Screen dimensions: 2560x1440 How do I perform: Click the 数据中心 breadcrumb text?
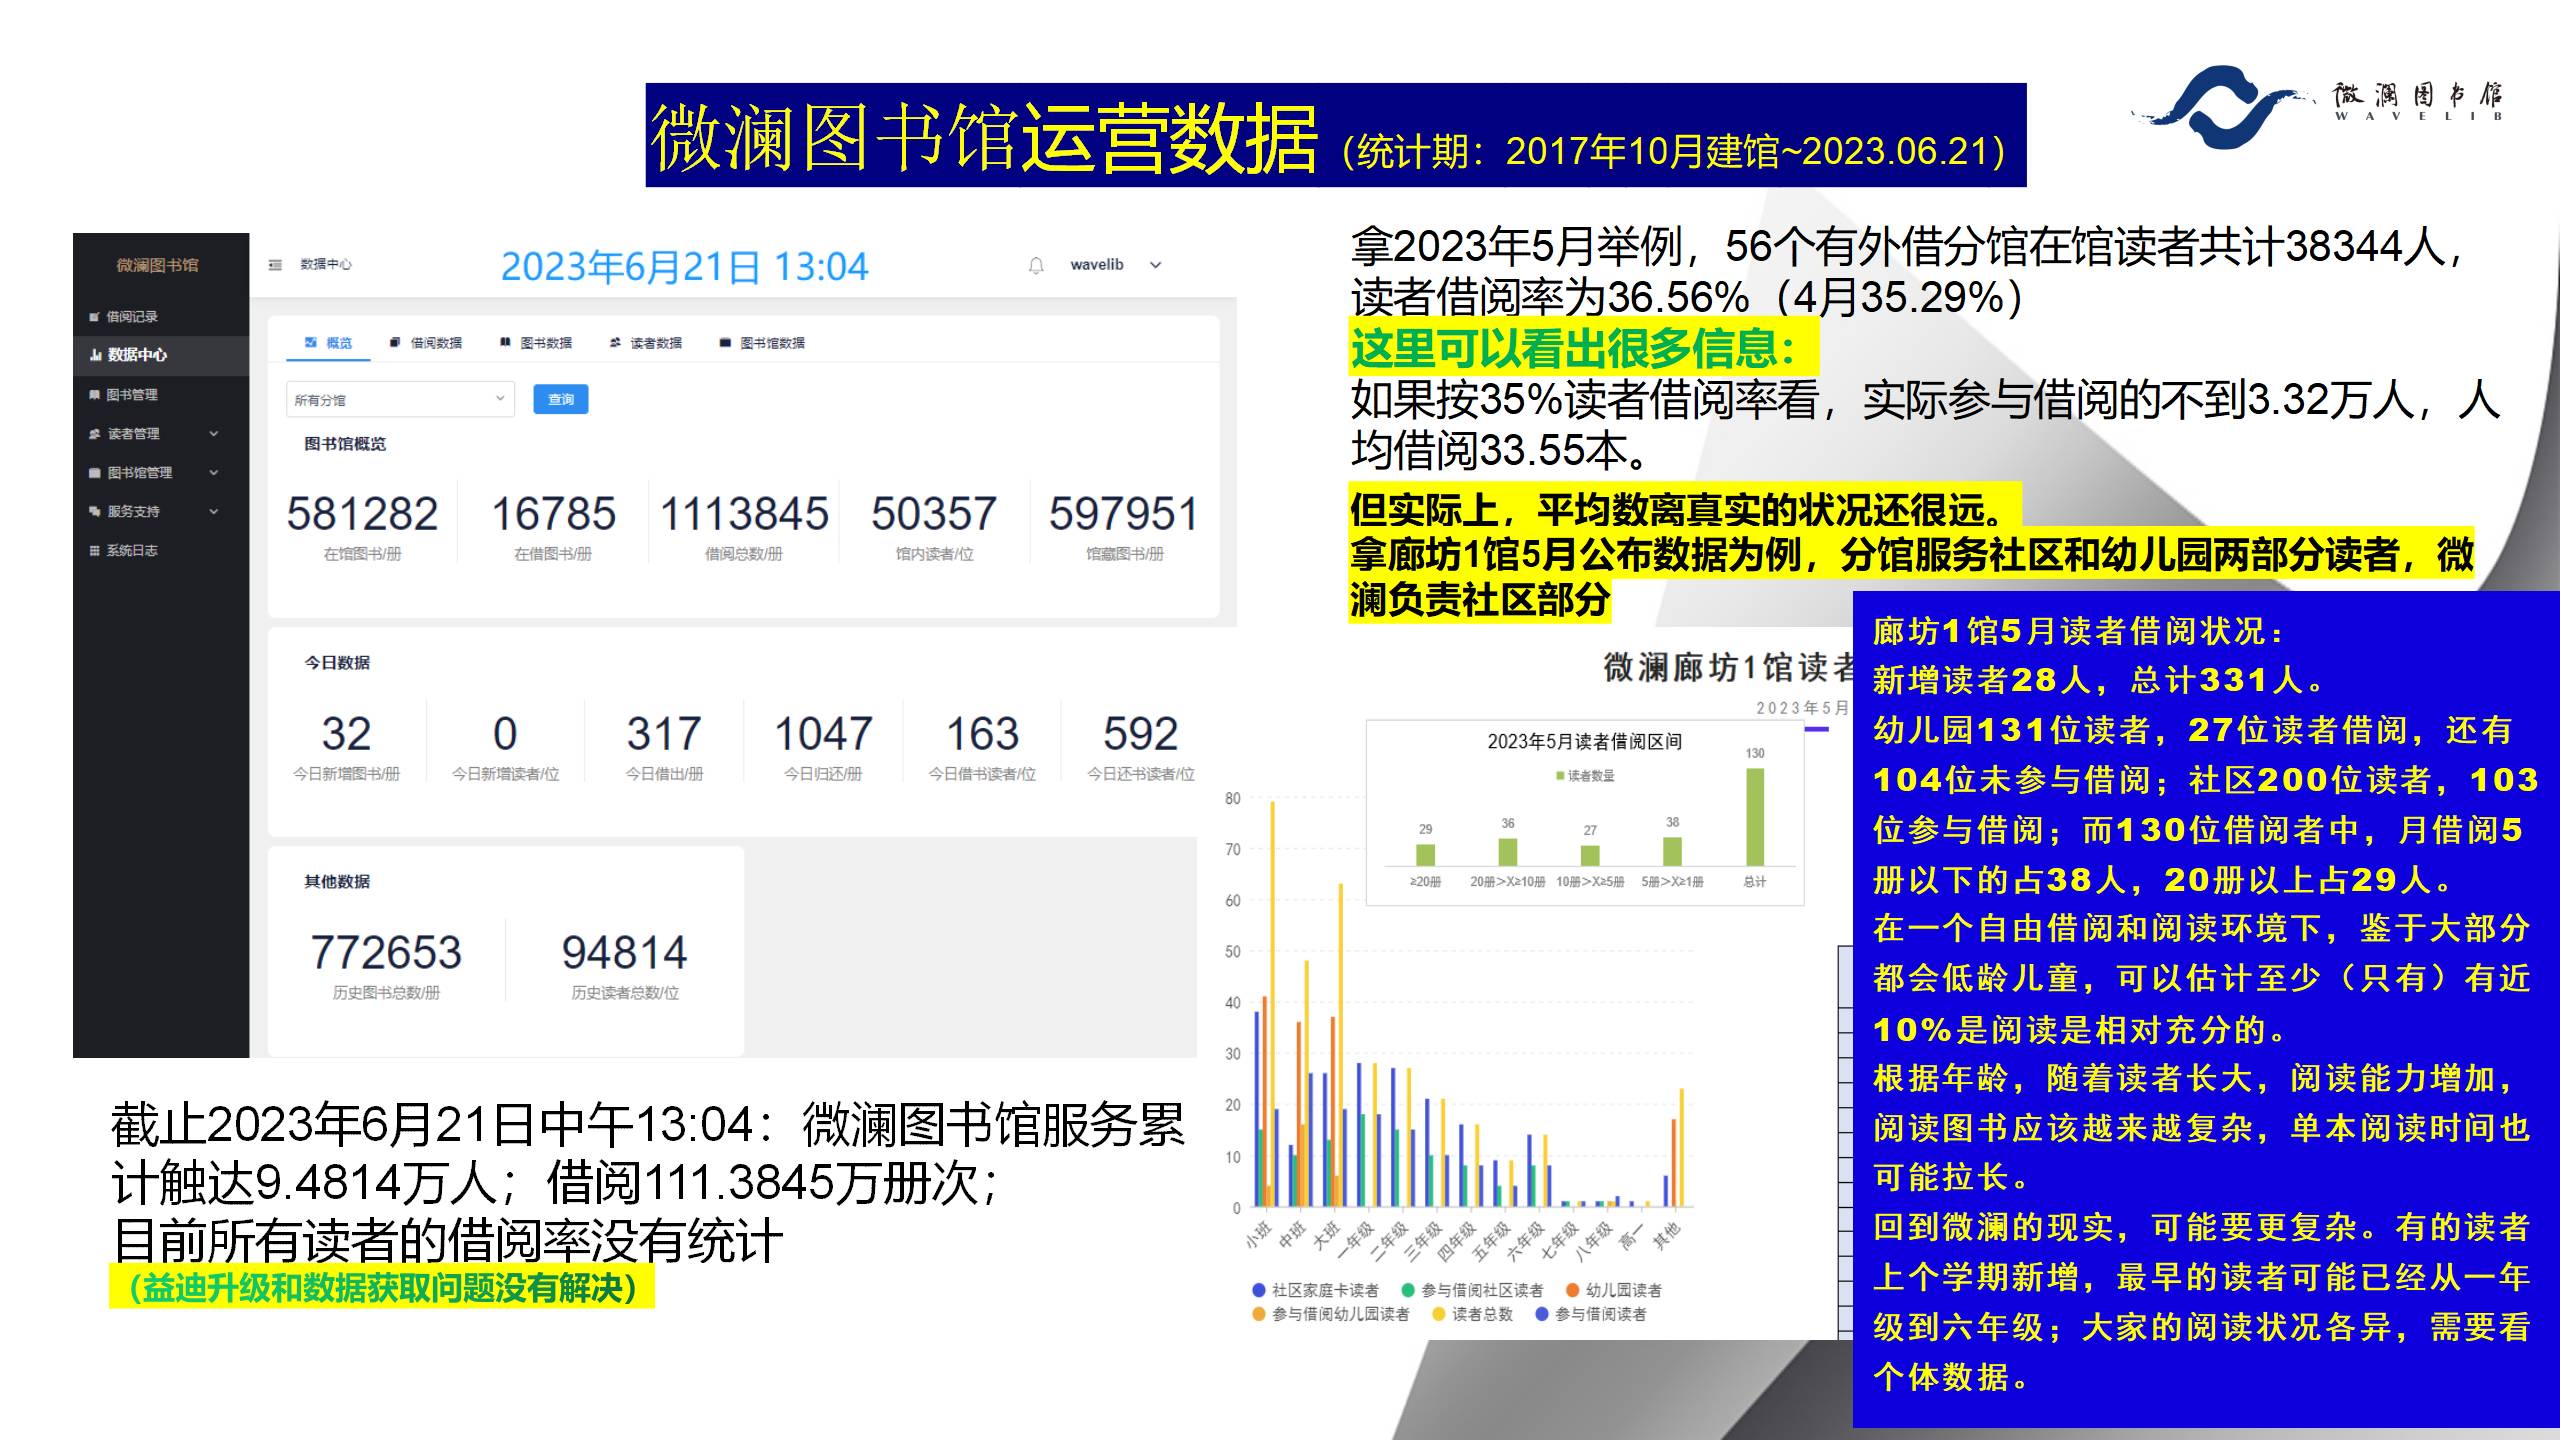(x=326, y=265)
